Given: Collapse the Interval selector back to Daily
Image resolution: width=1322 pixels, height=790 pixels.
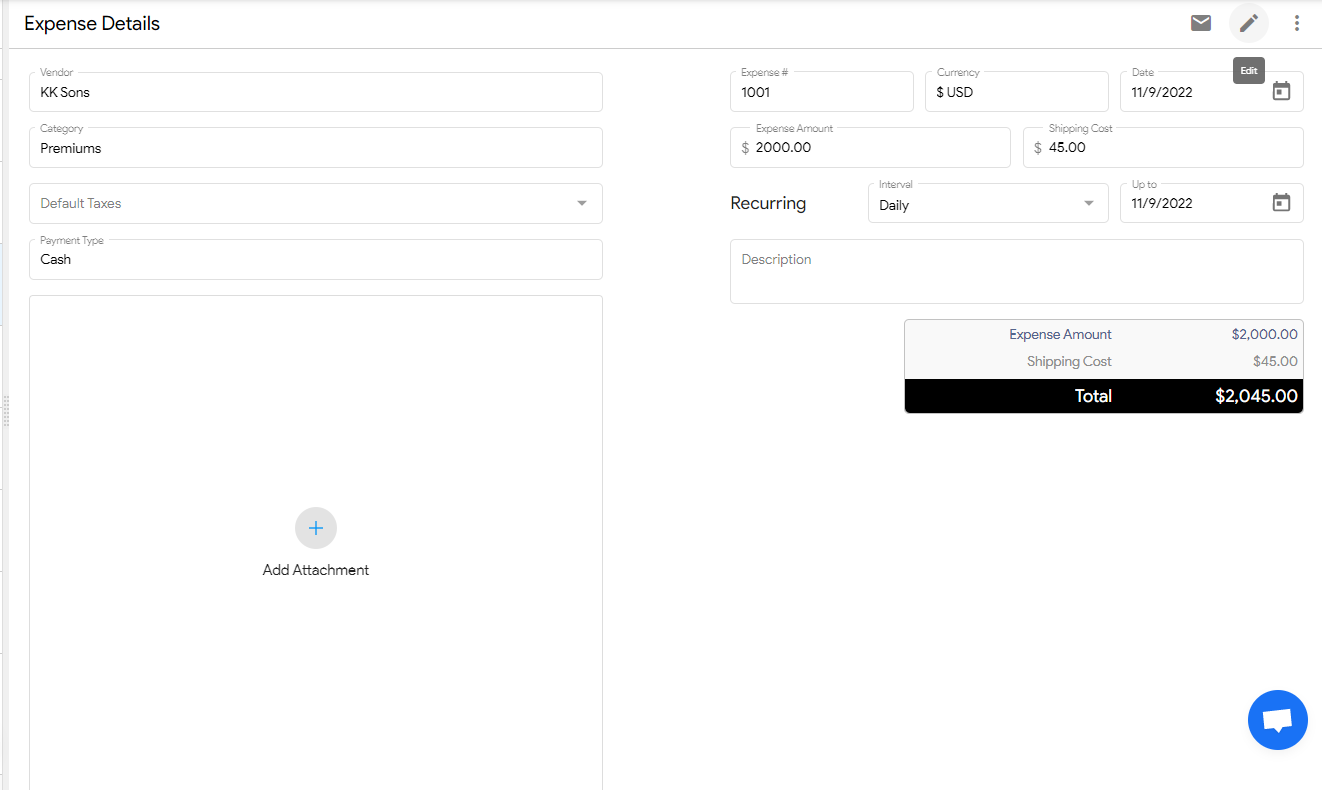Looking at the screenshot, I should 1089,203.
